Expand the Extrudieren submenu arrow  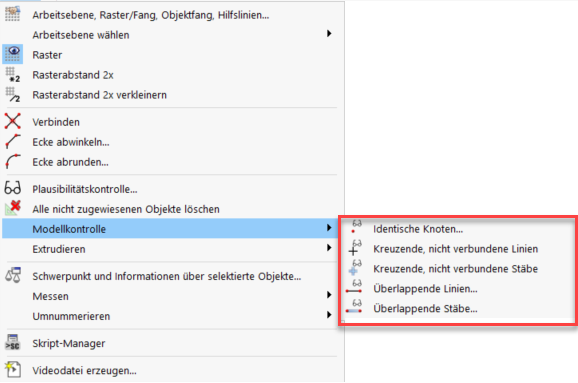[329, 248]
